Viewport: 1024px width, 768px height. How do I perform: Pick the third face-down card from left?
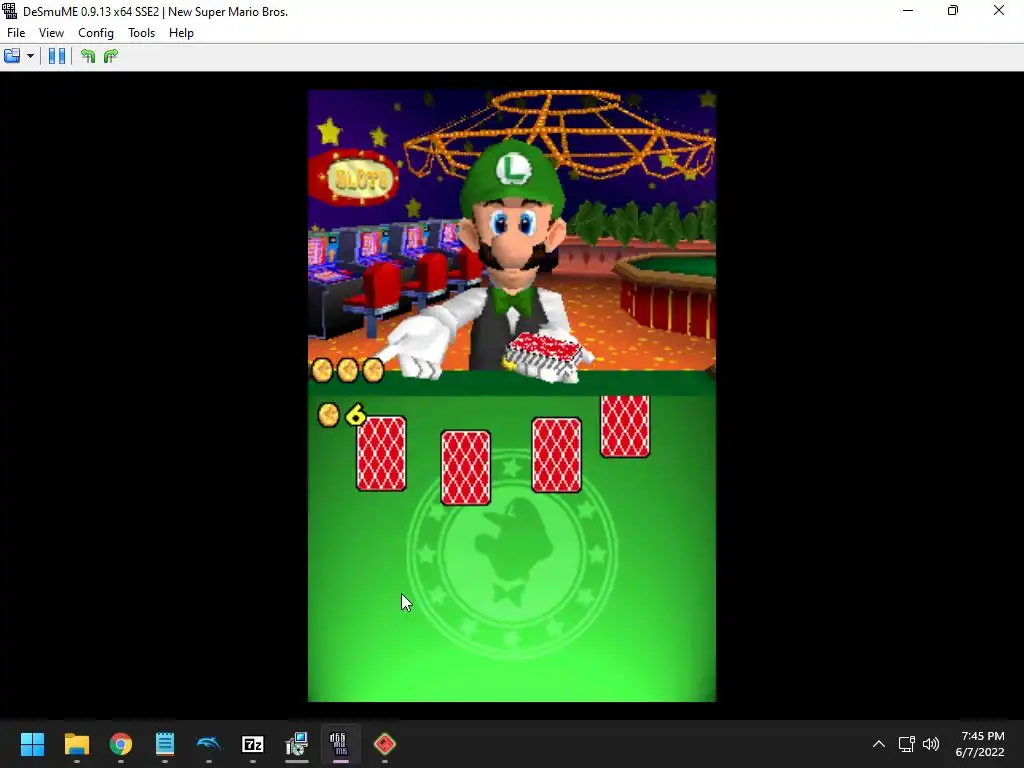(556, 455)
